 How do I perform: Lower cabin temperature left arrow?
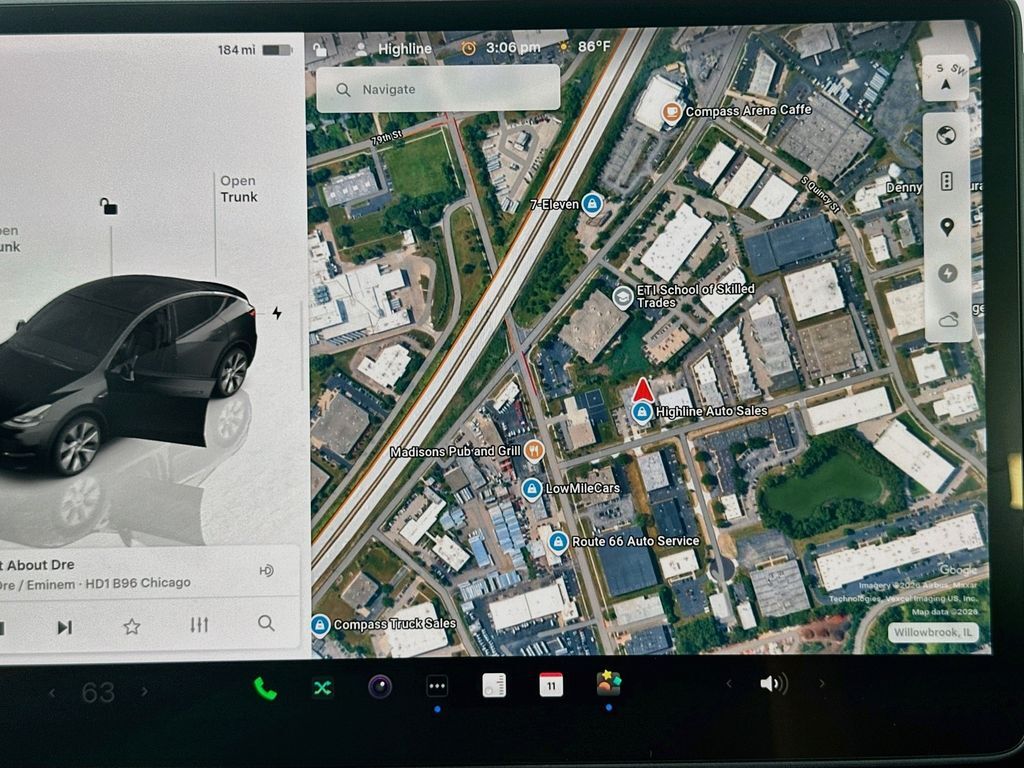(52, 692)
